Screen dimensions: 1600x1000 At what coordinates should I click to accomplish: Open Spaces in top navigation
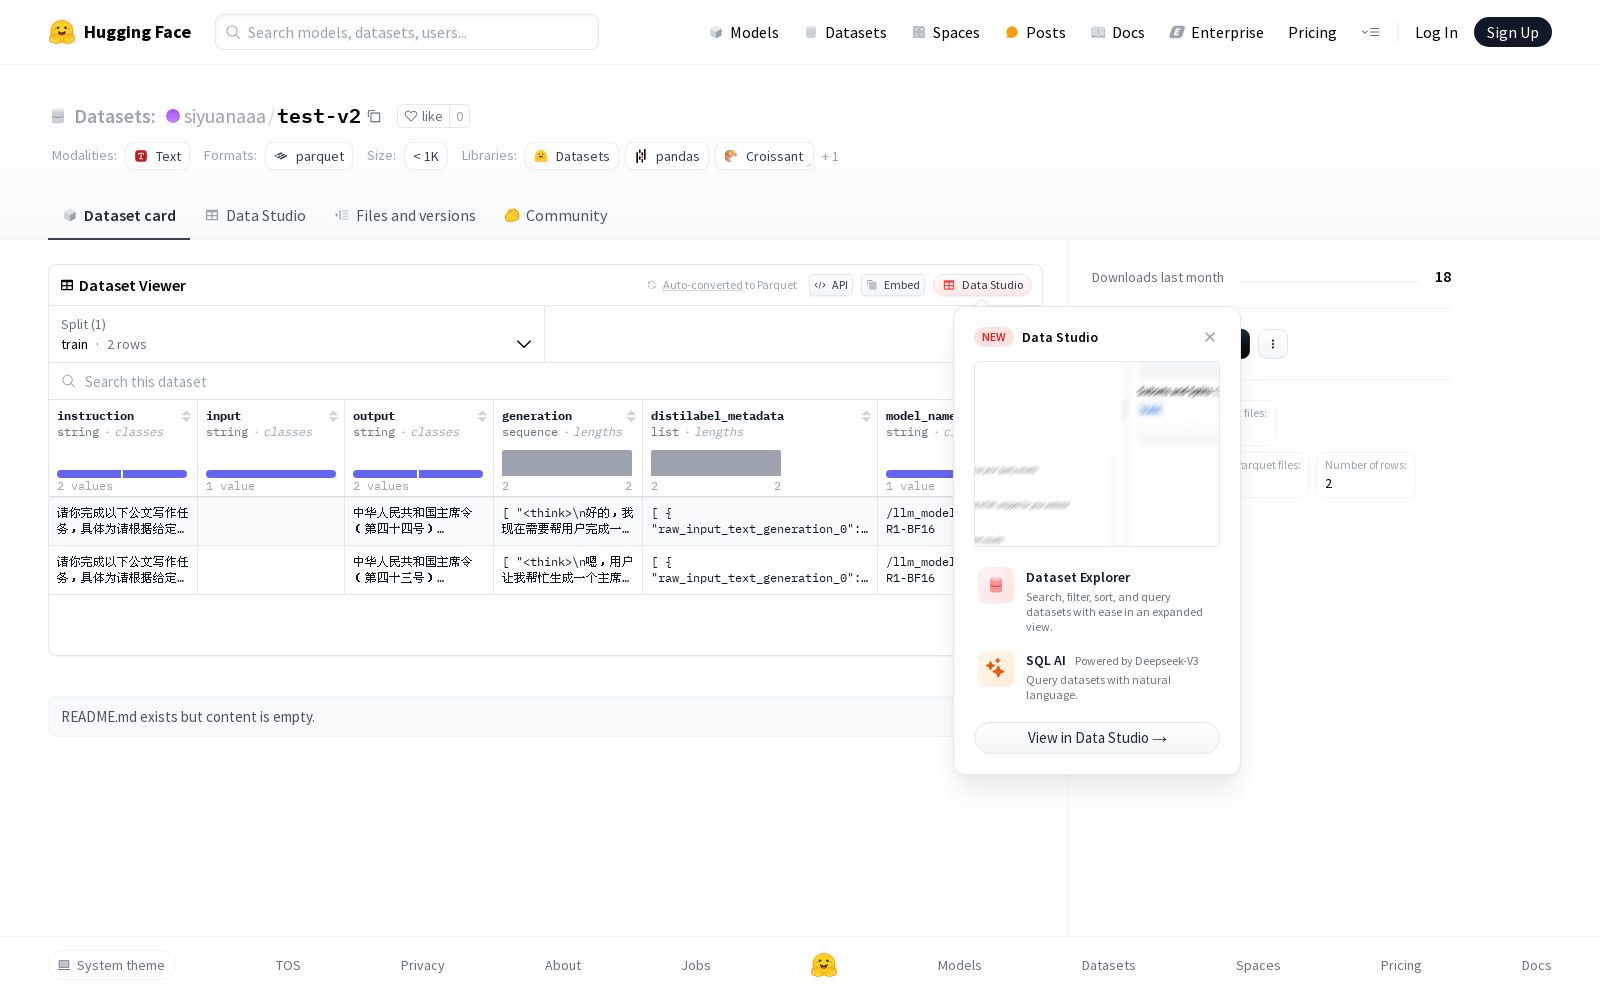pos(946,32)
